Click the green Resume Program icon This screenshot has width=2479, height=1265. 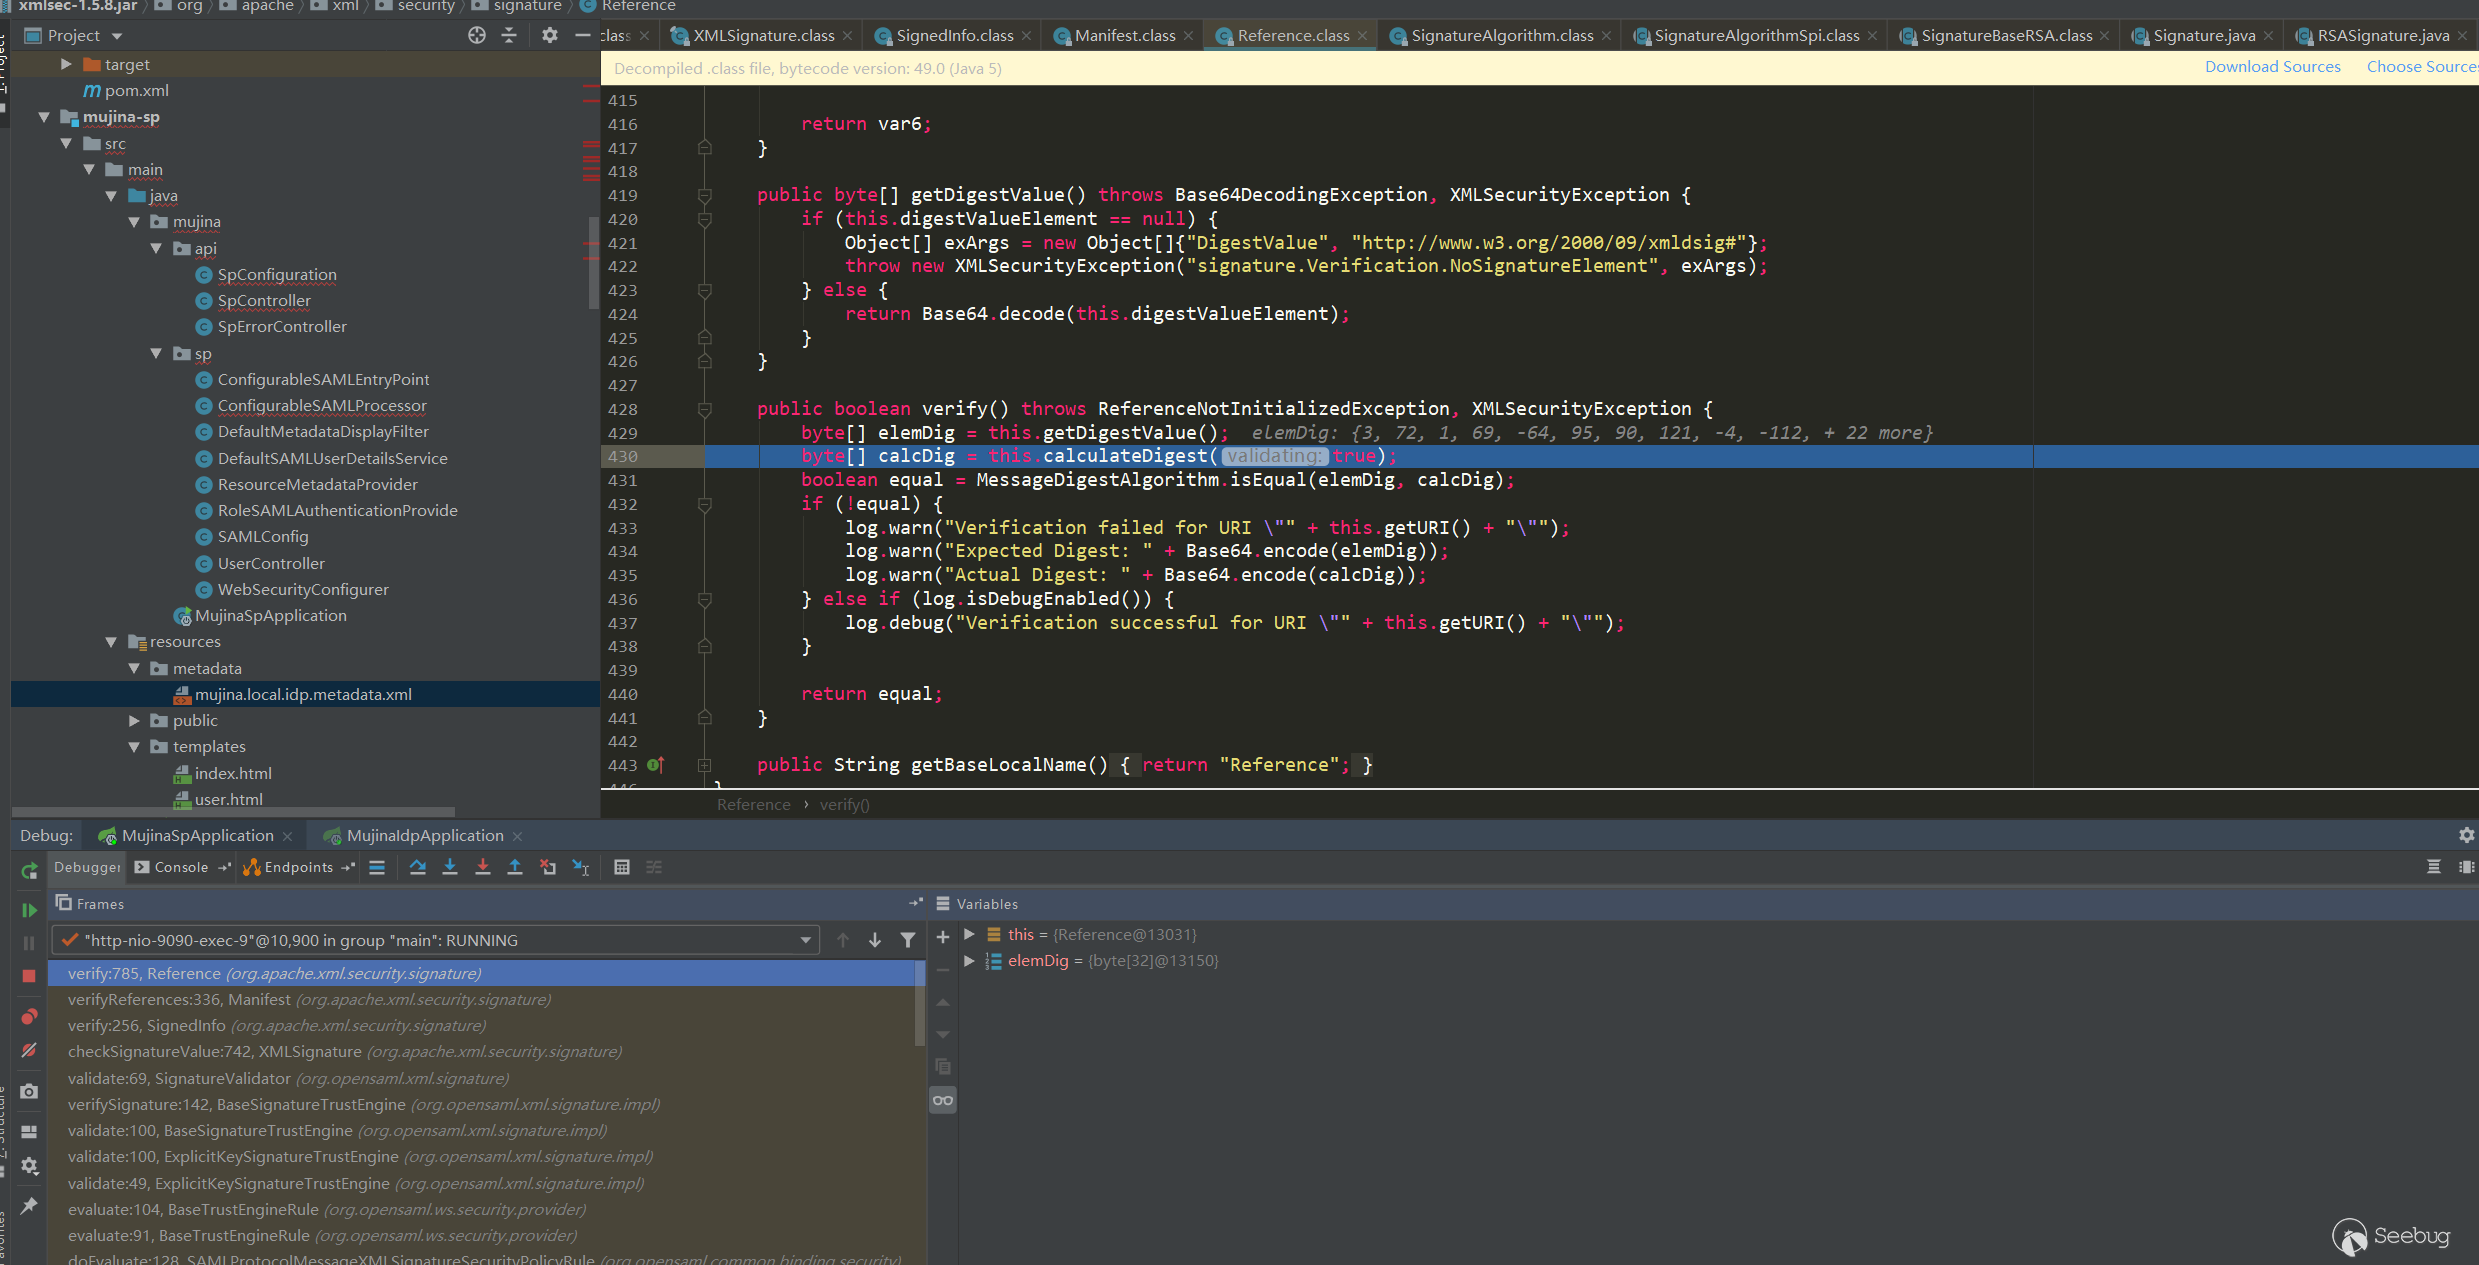(x=29, y=910)
